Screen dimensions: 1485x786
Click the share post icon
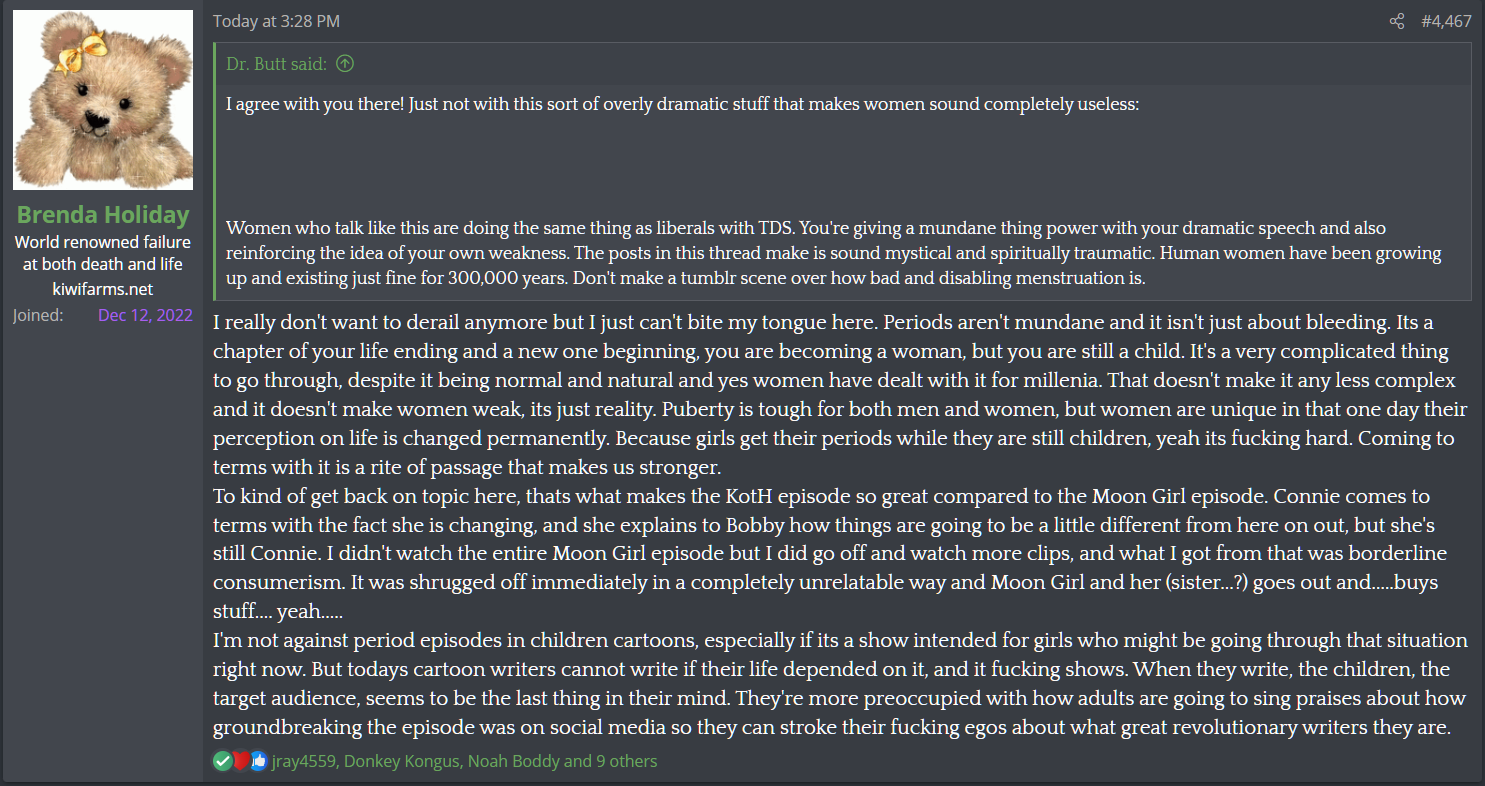(x=1397, y=21)
